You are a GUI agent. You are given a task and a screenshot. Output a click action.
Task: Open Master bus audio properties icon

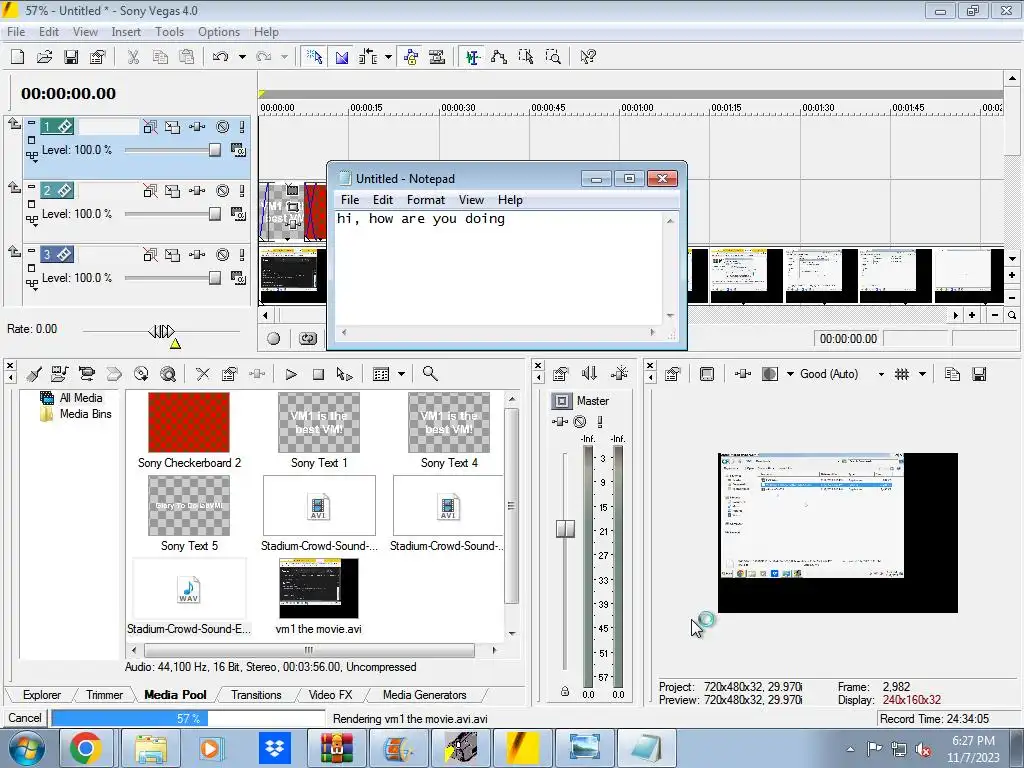tap(561, 374)
